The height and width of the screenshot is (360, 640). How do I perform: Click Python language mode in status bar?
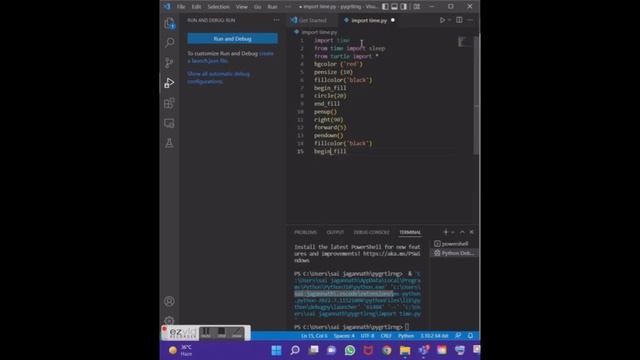coord(406,336)
